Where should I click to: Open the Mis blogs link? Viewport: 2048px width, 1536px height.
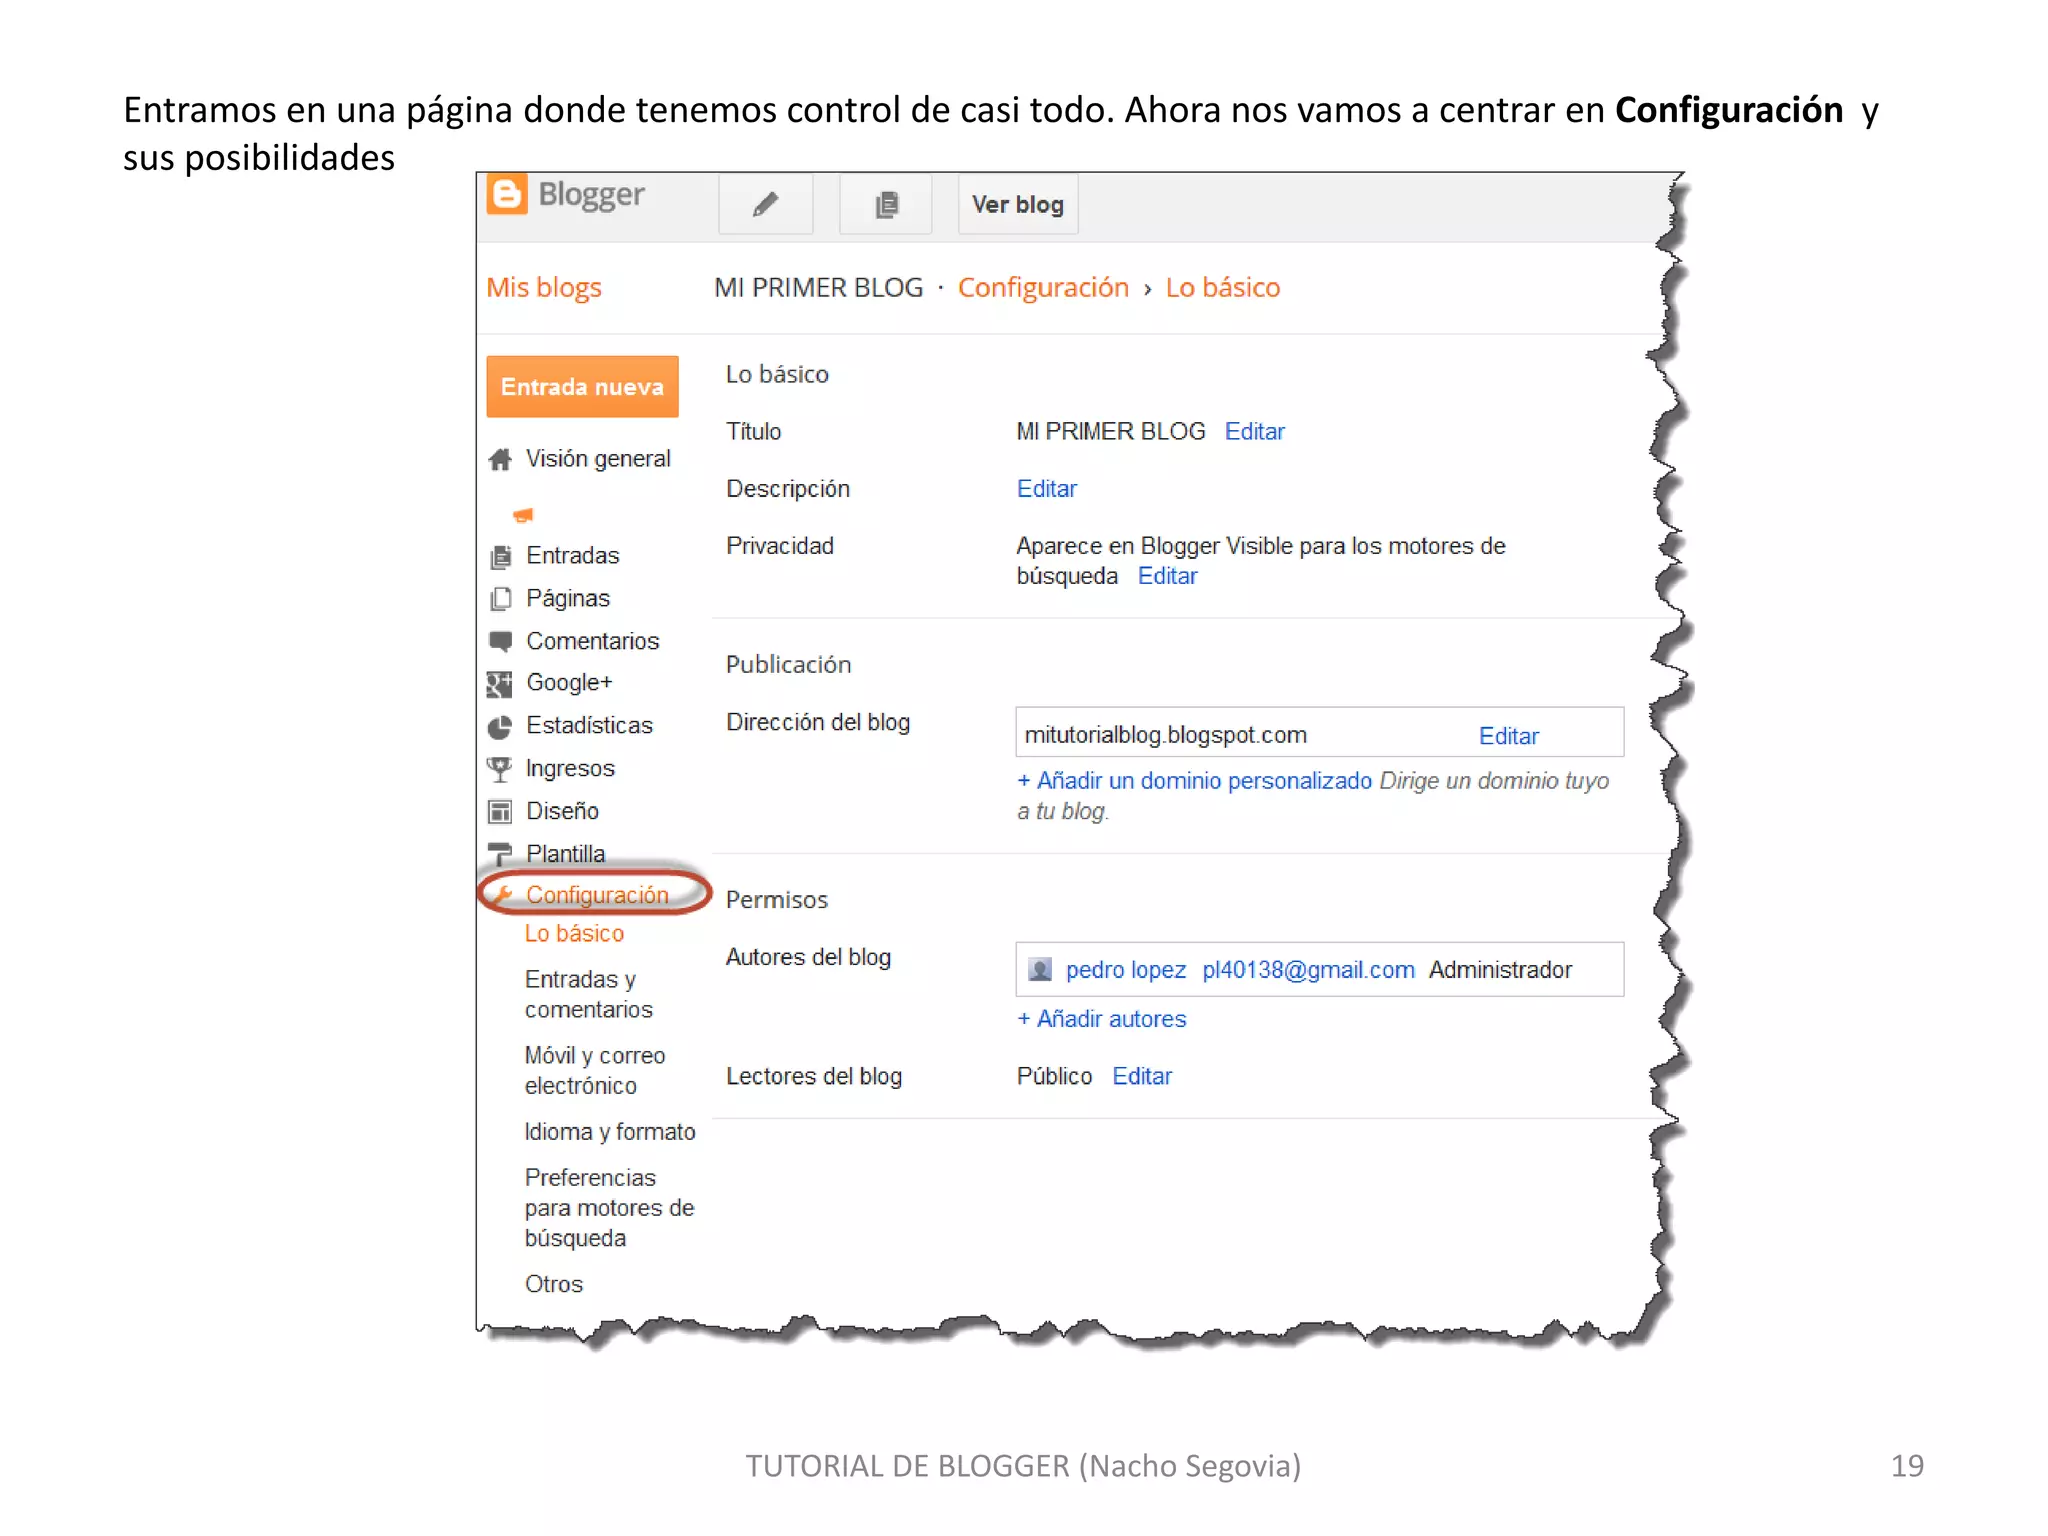click(x=544, y=288)
